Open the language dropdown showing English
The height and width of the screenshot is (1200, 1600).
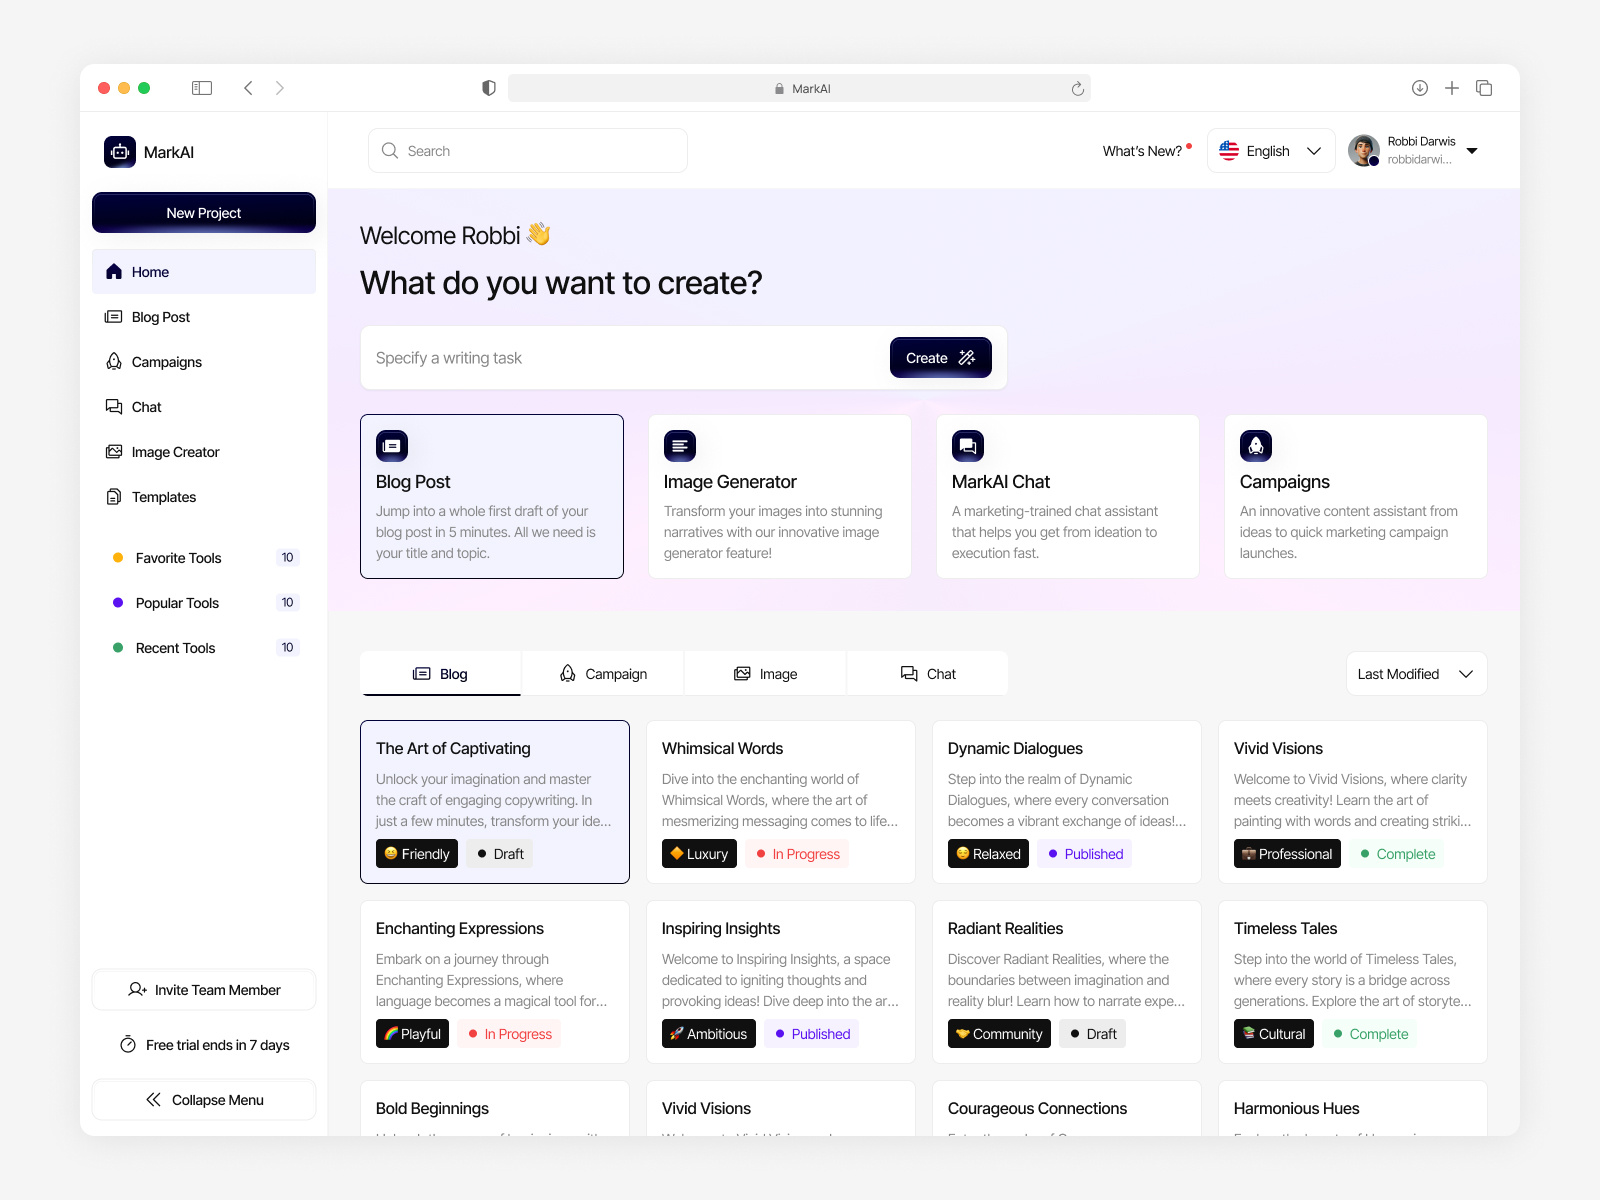pos(1270,150)
